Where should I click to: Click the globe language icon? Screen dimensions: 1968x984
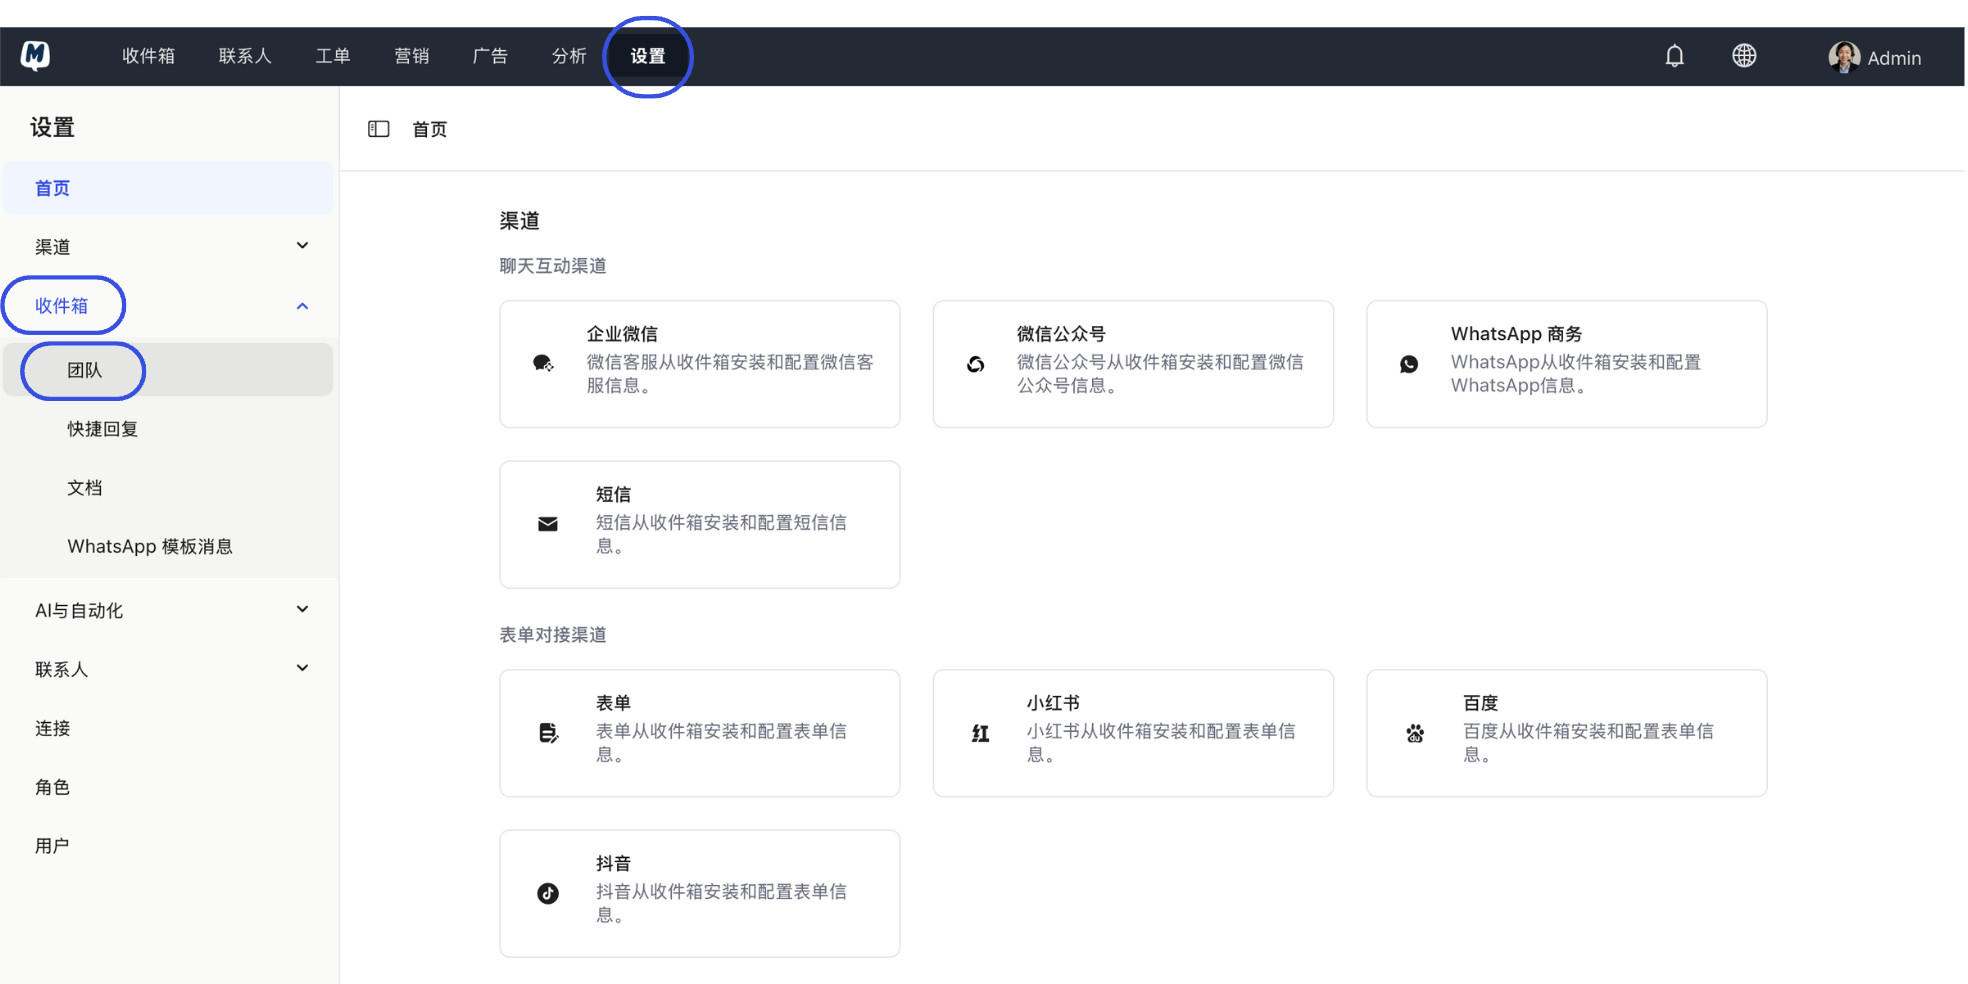(x=1745, y=56)
